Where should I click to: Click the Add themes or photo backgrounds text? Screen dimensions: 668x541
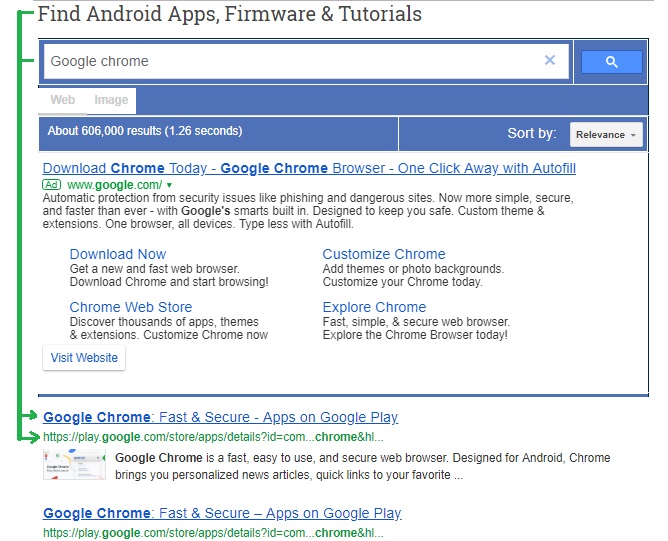coord(413,269)
